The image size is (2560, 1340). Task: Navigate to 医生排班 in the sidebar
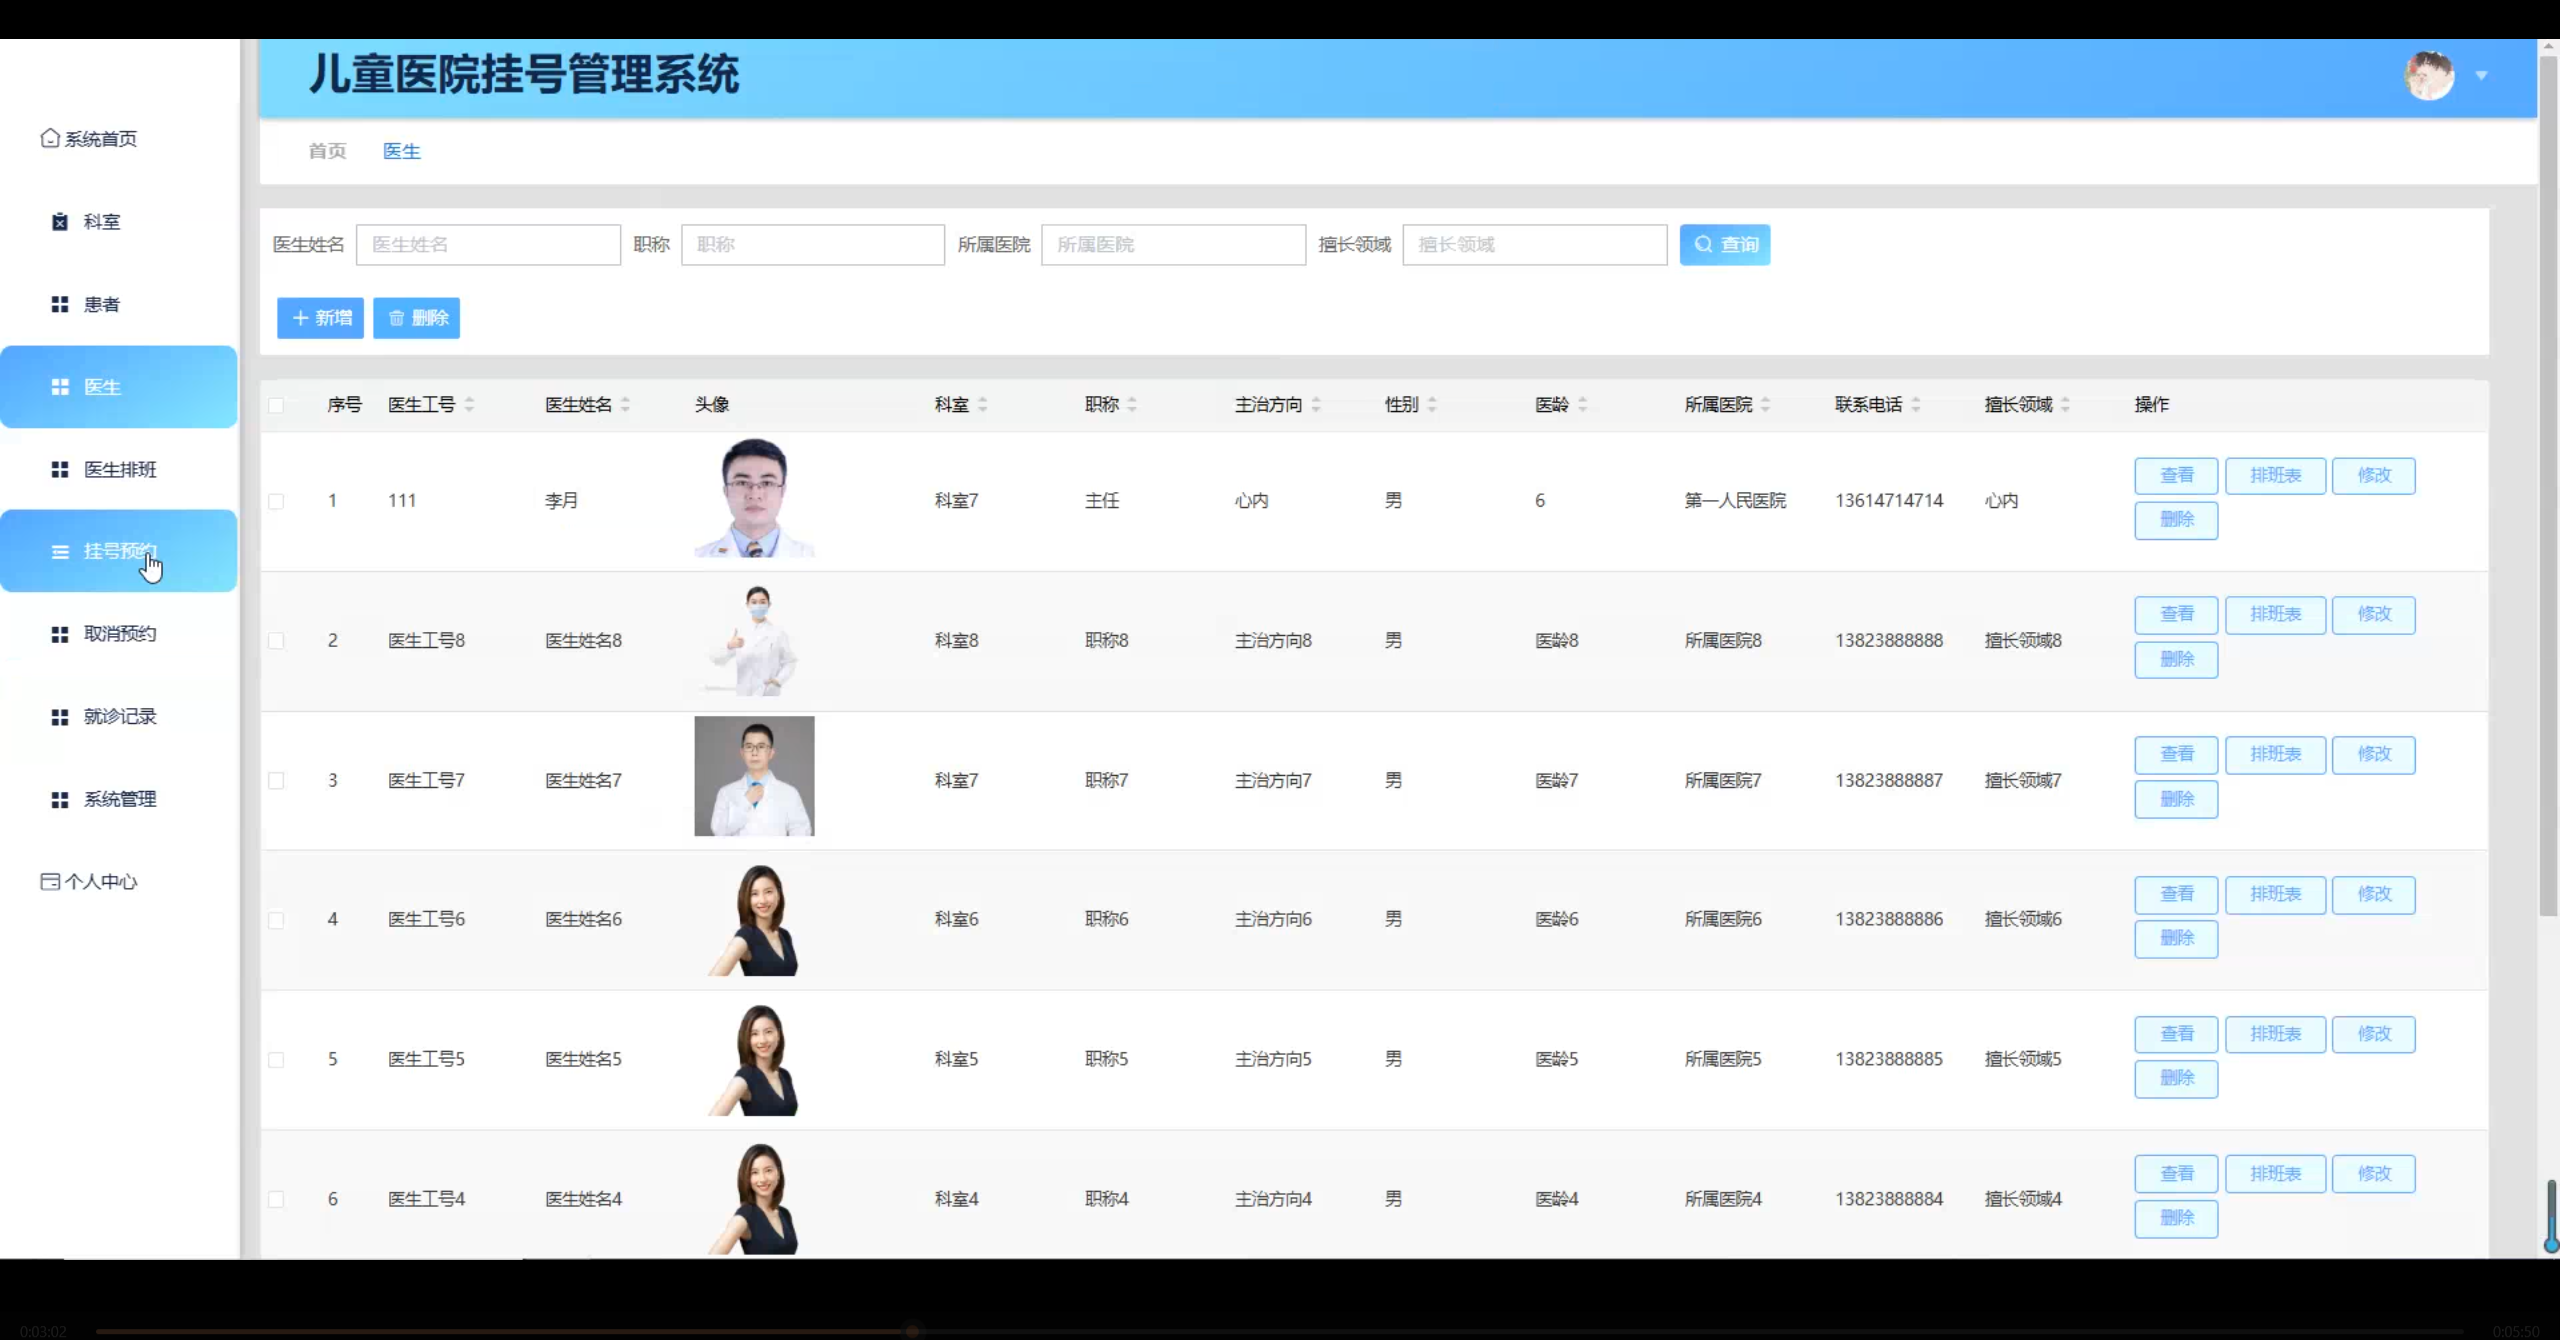click(119, 468)
